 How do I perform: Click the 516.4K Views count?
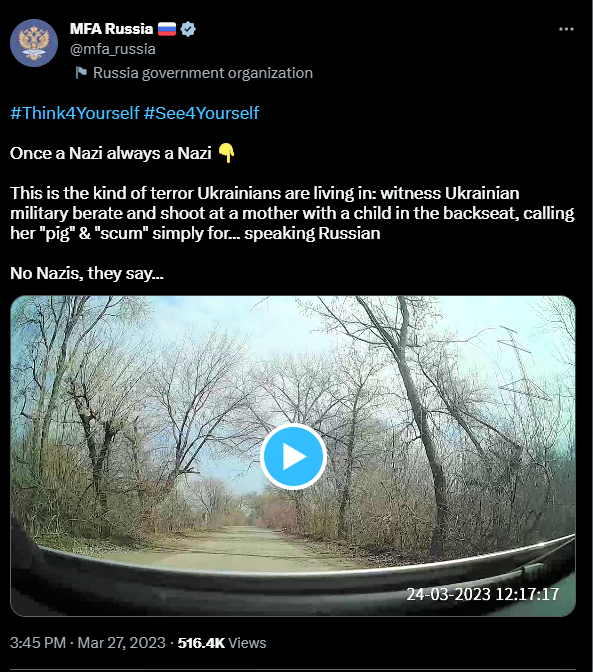(x=222, y=643)
